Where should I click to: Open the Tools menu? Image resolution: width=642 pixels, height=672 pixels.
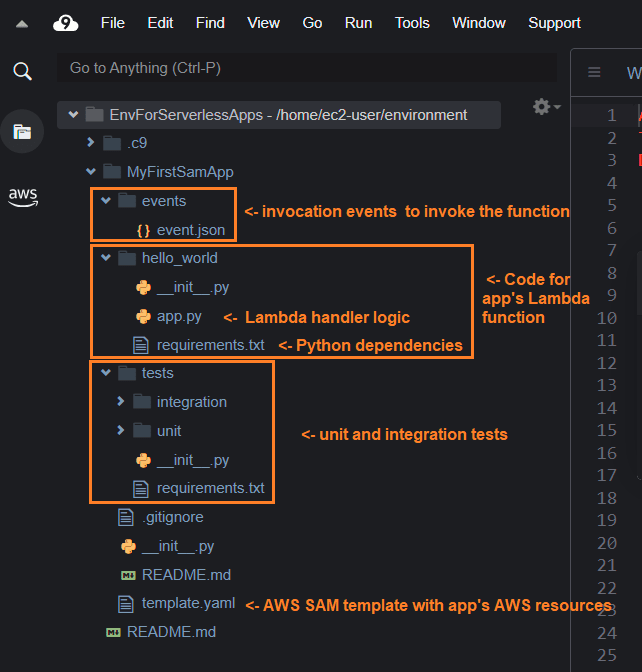(x=412, y=23)
